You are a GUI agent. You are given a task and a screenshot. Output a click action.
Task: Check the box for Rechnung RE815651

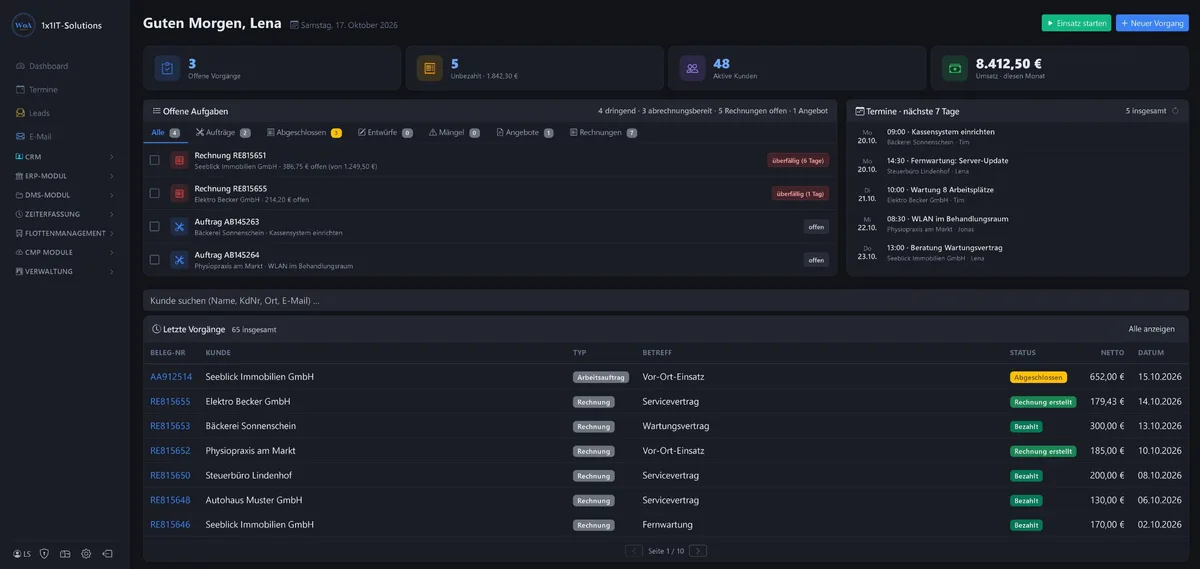click(x=155, y=160)
